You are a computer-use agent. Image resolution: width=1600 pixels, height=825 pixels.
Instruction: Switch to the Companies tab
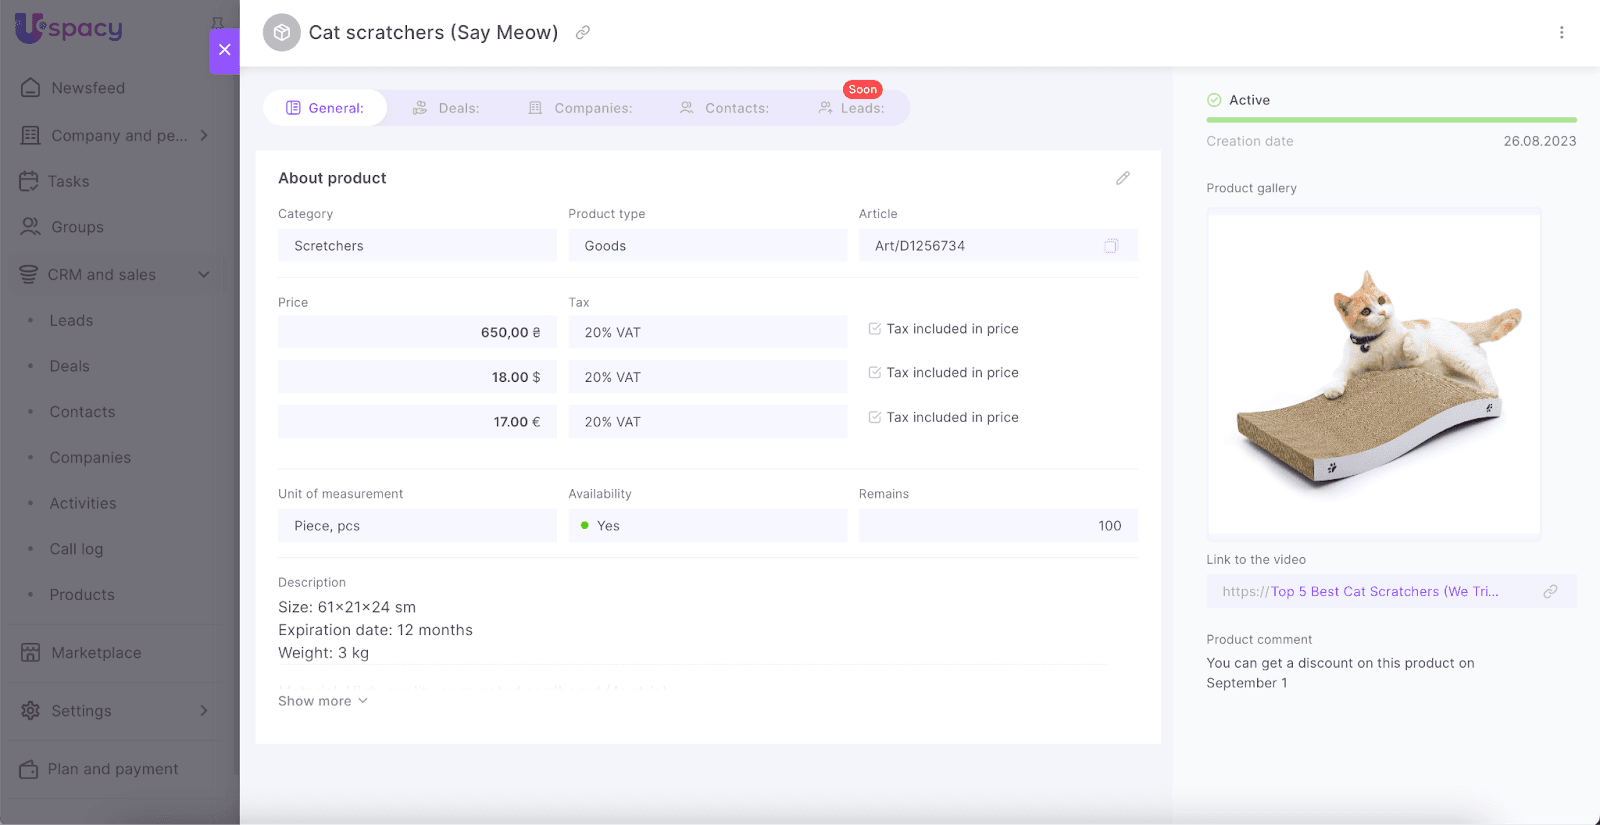(580, 108)
